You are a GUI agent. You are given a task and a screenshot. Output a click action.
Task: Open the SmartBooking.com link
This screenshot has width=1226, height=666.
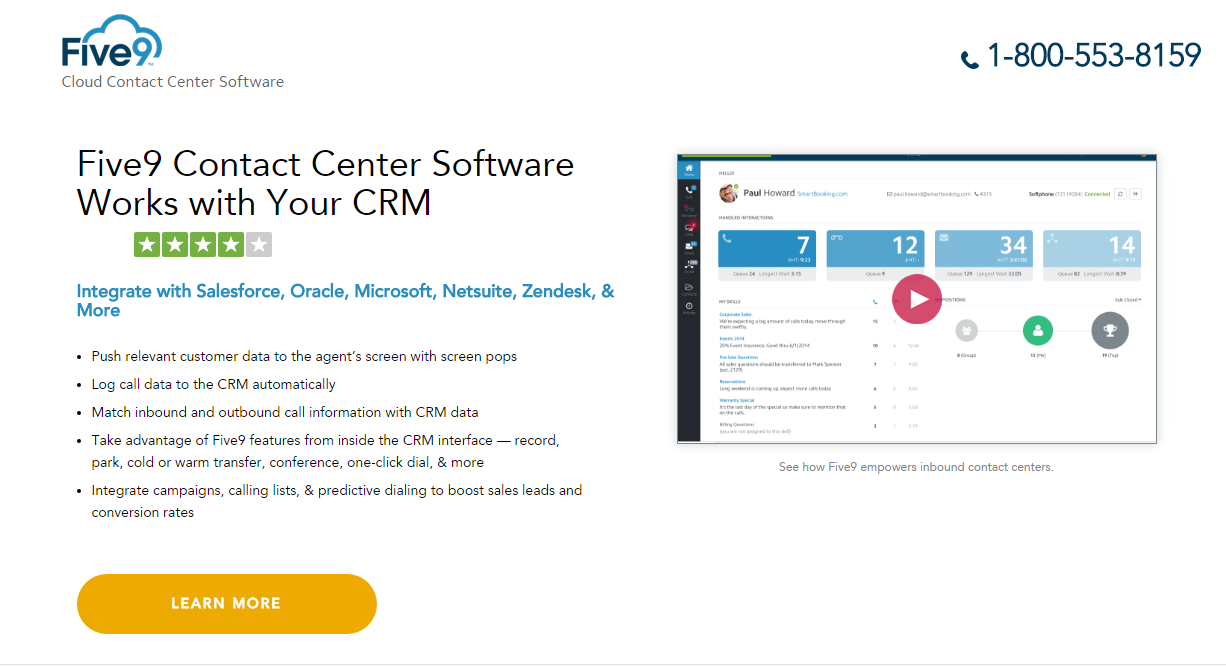tap(821, 194)
